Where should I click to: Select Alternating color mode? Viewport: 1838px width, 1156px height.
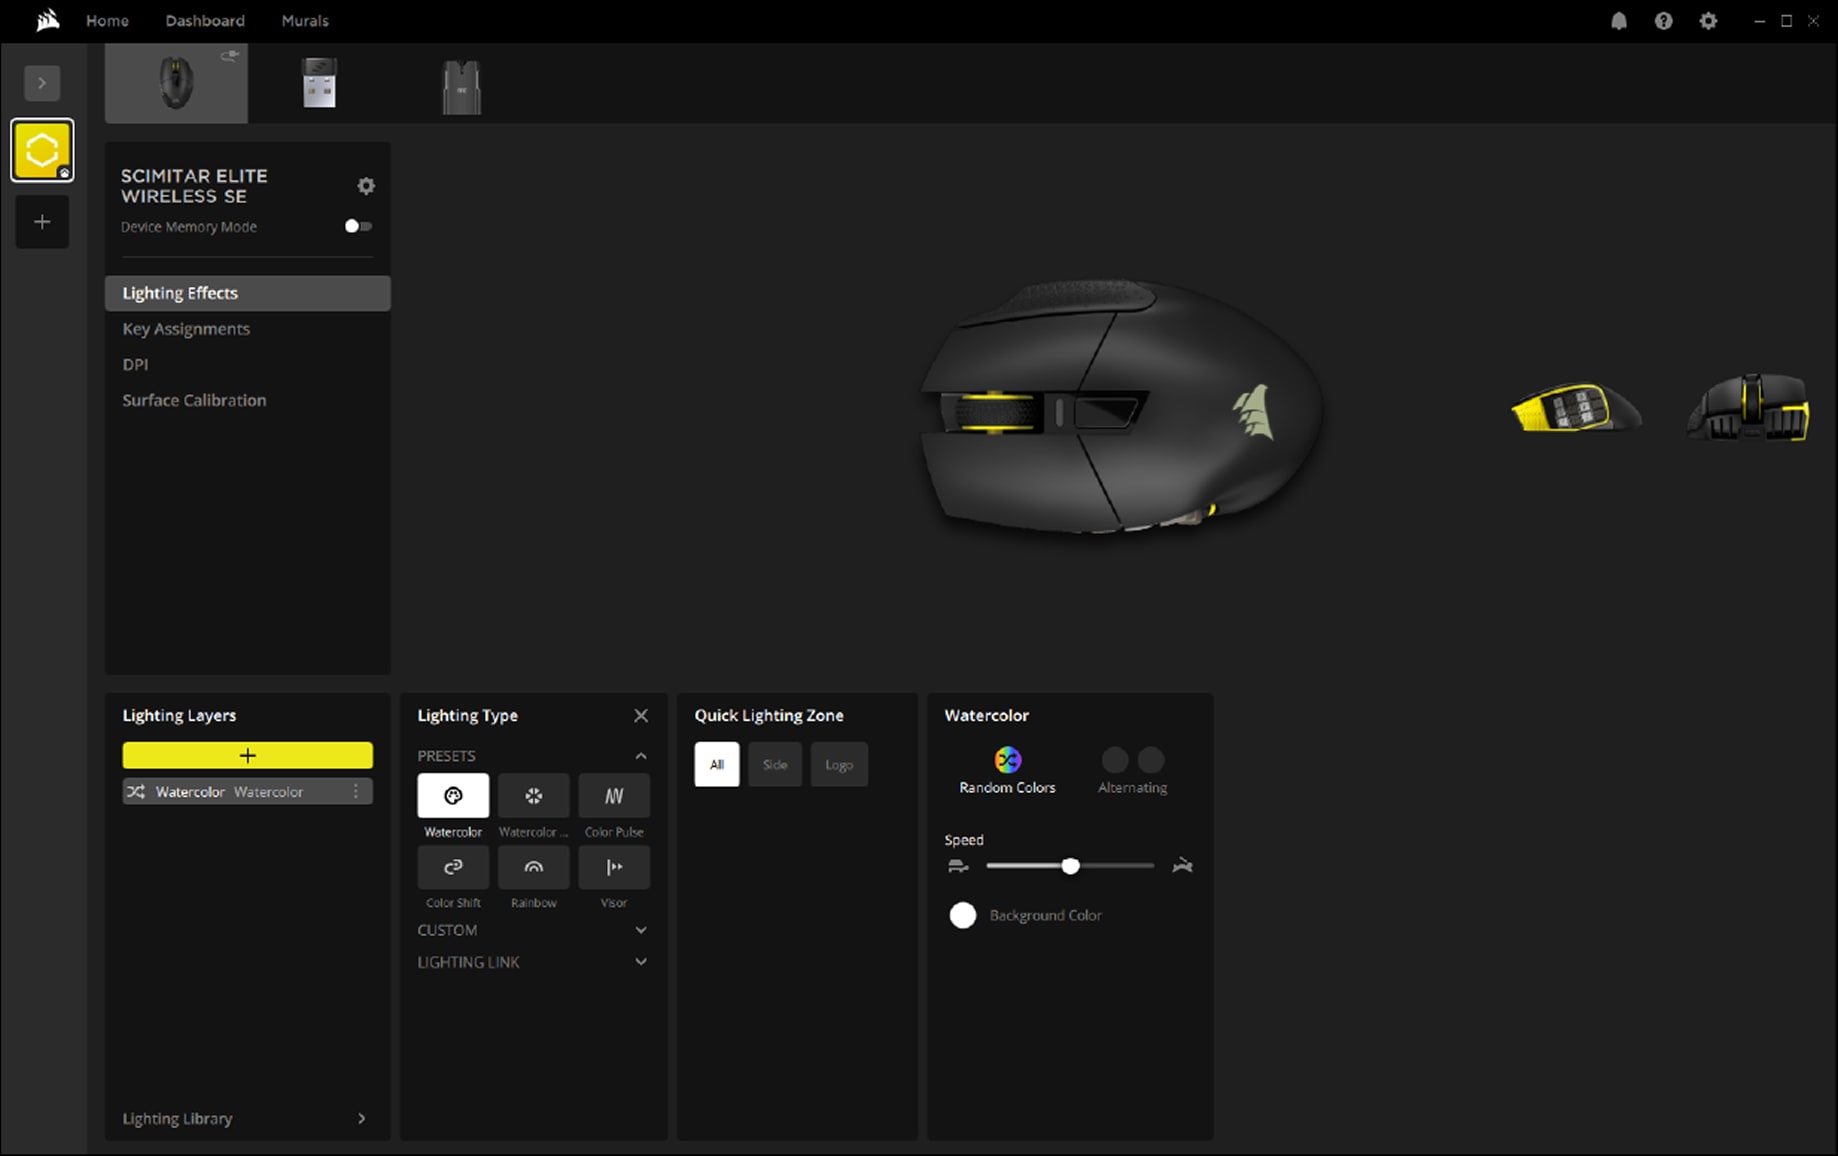tap(1132, 761)
